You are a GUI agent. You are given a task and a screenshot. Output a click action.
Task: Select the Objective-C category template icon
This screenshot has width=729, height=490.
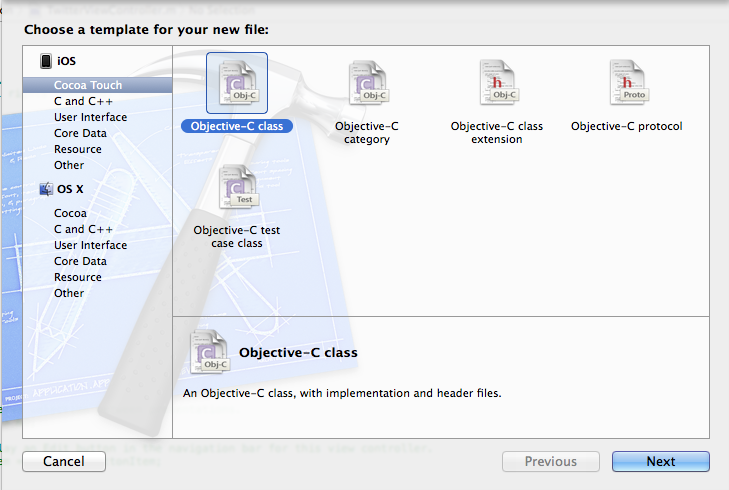(x=367, y=83)
